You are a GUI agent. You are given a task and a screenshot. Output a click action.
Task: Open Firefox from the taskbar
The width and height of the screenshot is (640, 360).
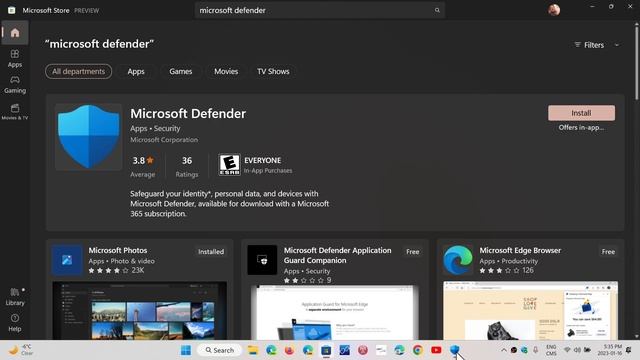[289, 350]
